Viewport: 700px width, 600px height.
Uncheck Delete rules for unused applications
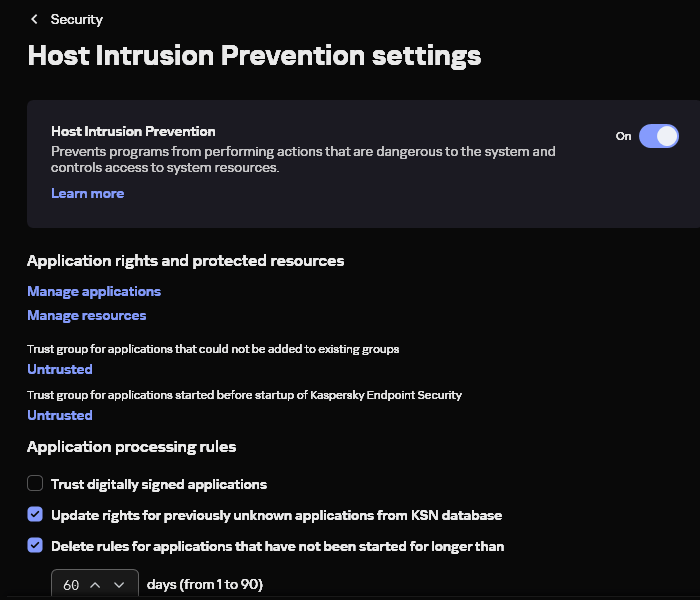coord(35,546)
